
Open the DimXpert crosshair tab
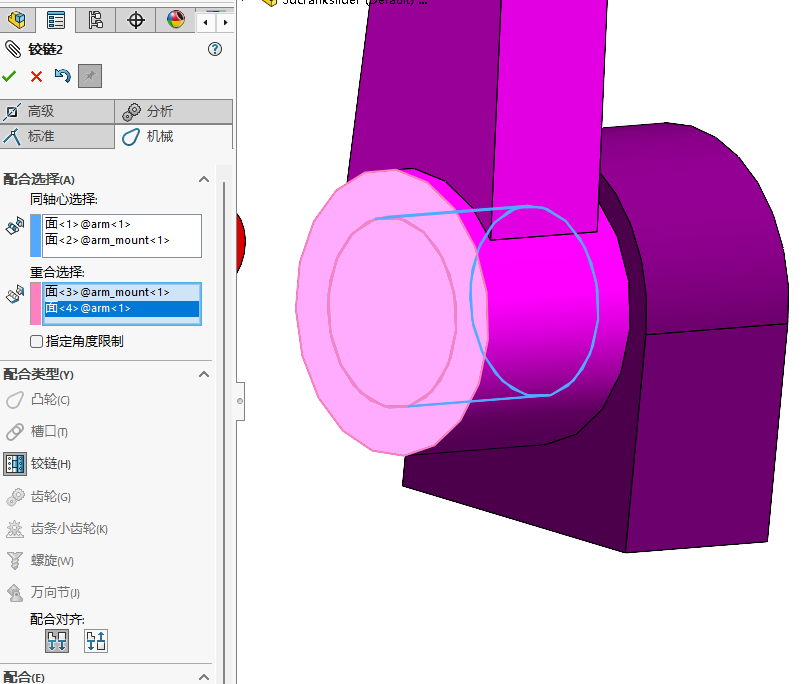point(135,20)
